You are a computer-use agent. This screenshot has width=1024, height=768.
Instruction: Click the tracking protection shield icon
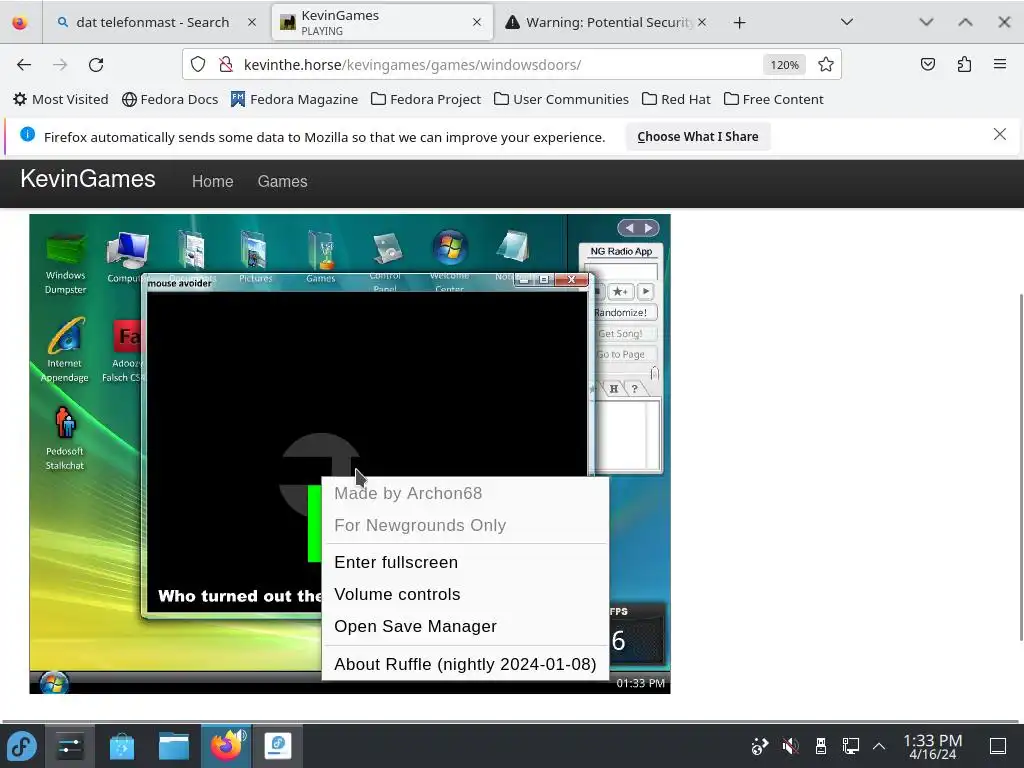click(x=198, y=64)
